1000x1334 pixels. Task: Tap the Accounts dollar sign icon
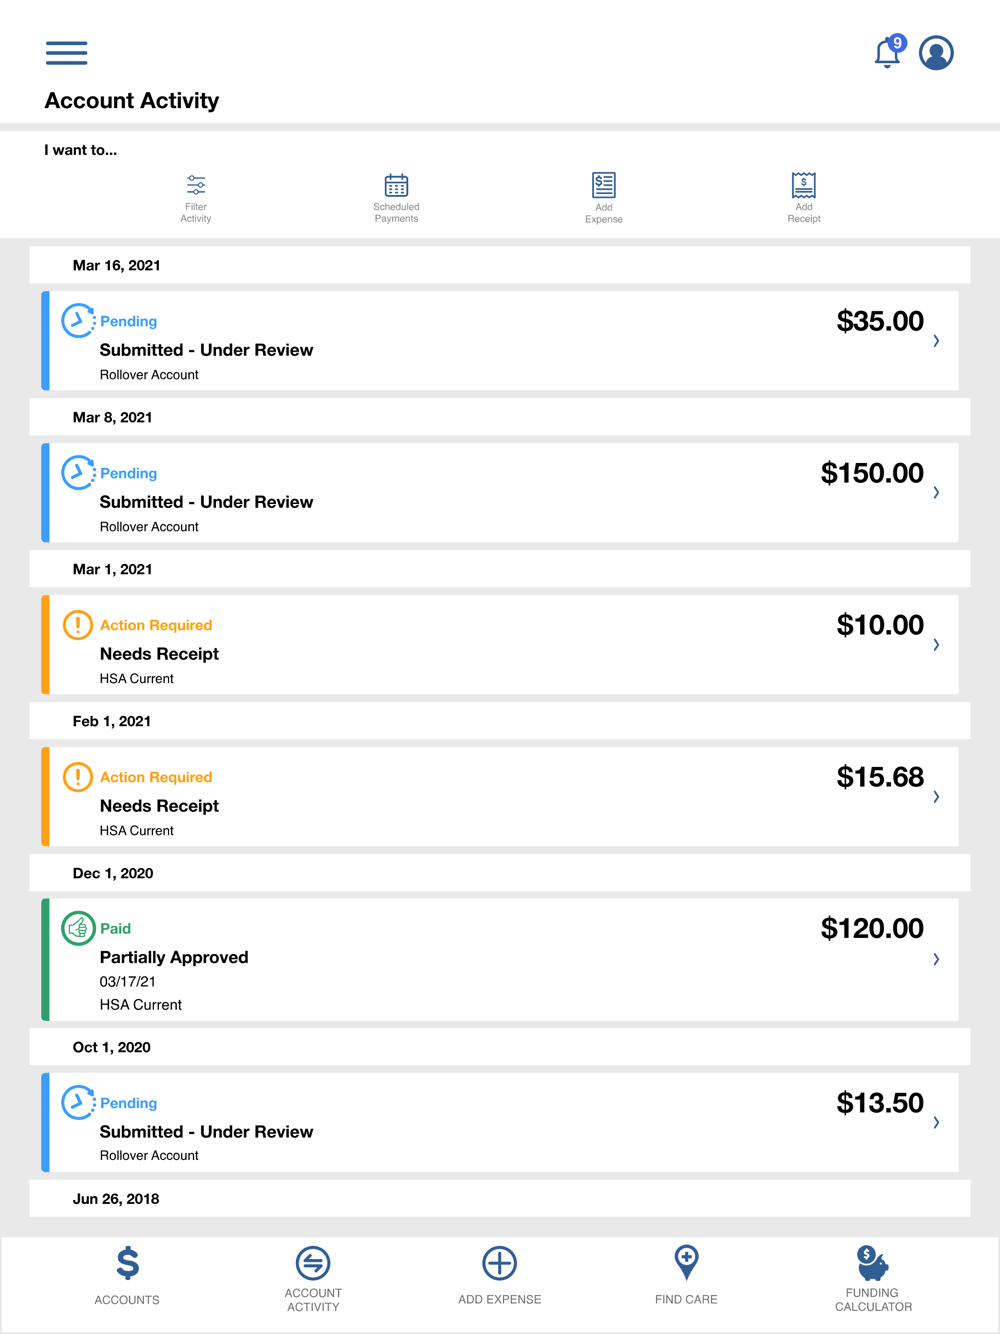(127, 1264)
